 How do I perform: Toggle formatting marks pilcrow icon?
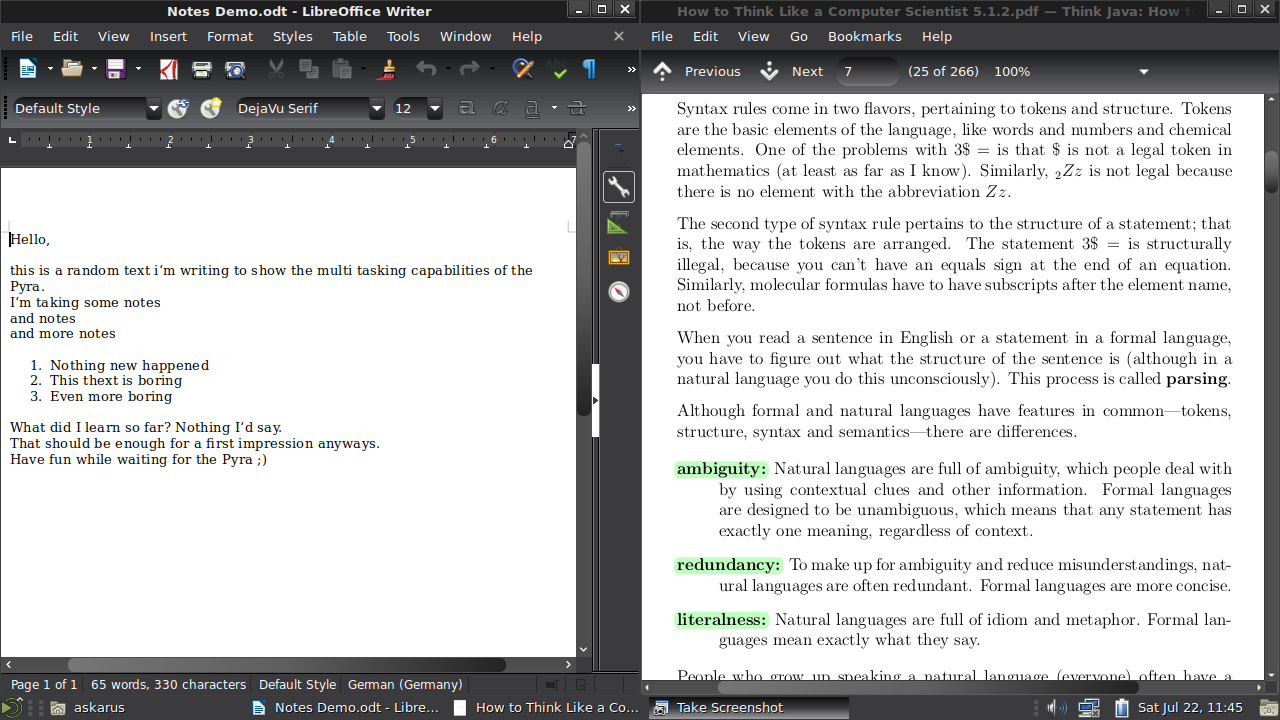pyautogui.click(x=589, y=69)
